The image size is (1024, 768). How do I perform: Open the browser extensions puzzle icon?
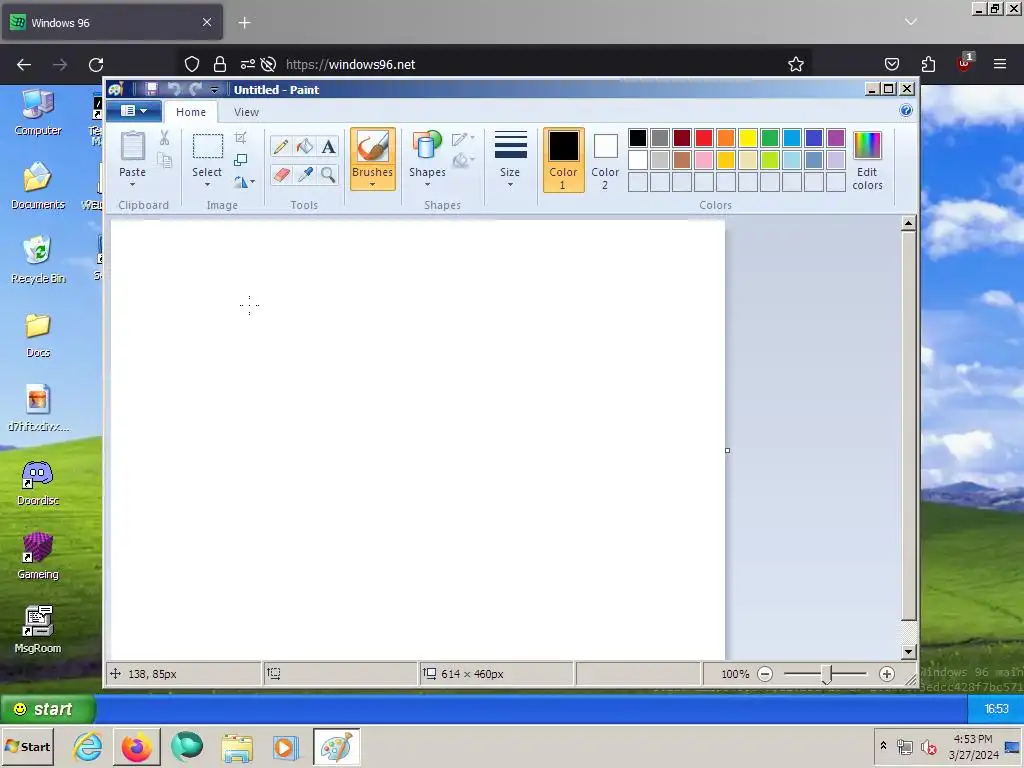click(928, 64)
